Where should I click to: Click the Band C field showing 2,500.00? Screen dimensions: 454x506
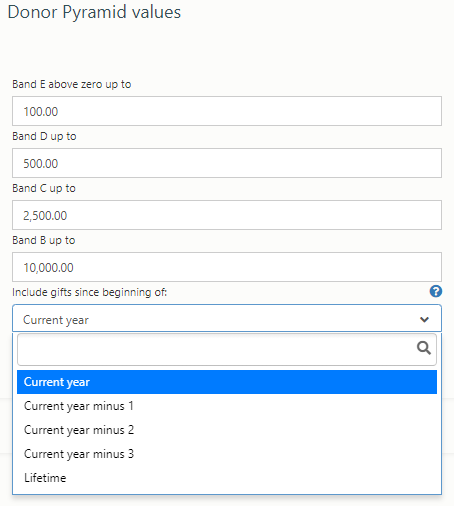[x=227, y=215]
